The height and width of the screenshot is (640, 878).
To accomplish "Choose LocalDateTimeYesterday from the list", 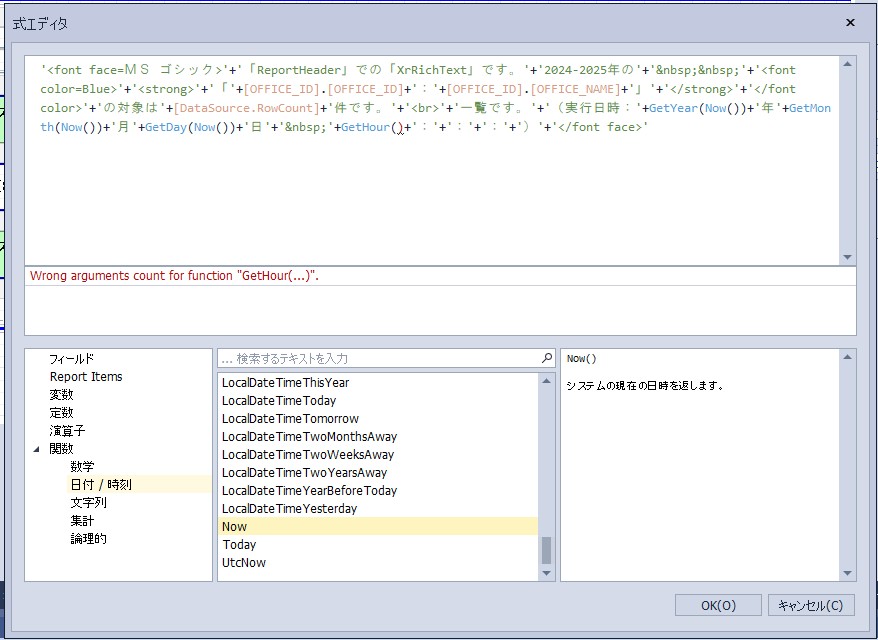I will point(289,508).
